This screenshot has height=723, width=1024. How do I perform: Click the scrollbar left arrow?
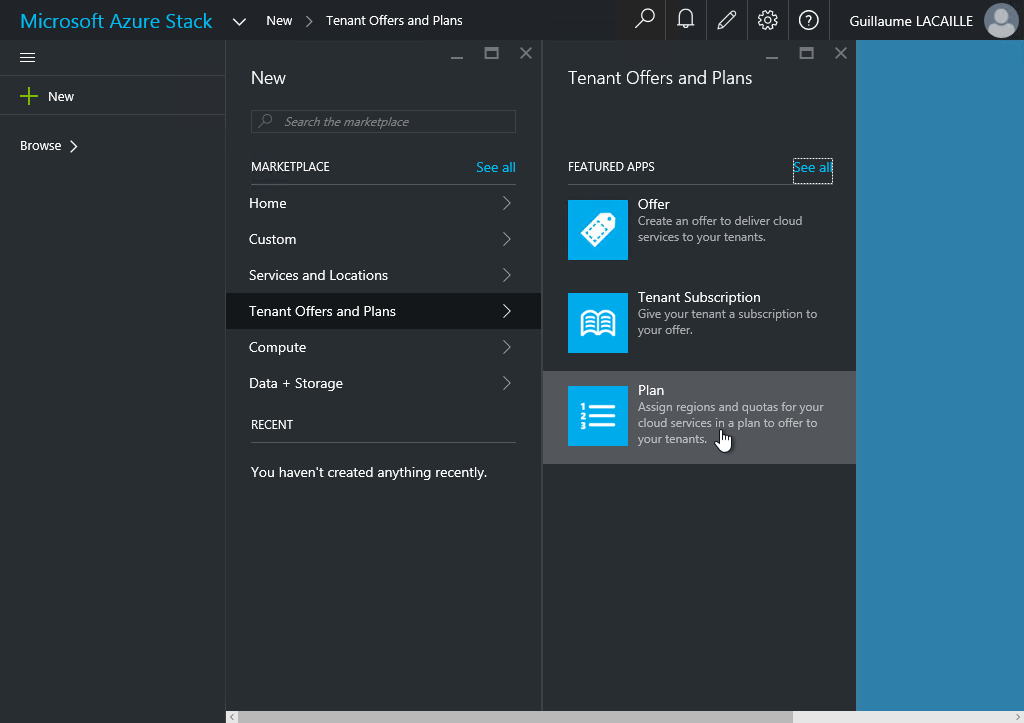click(x=232, y=716)
